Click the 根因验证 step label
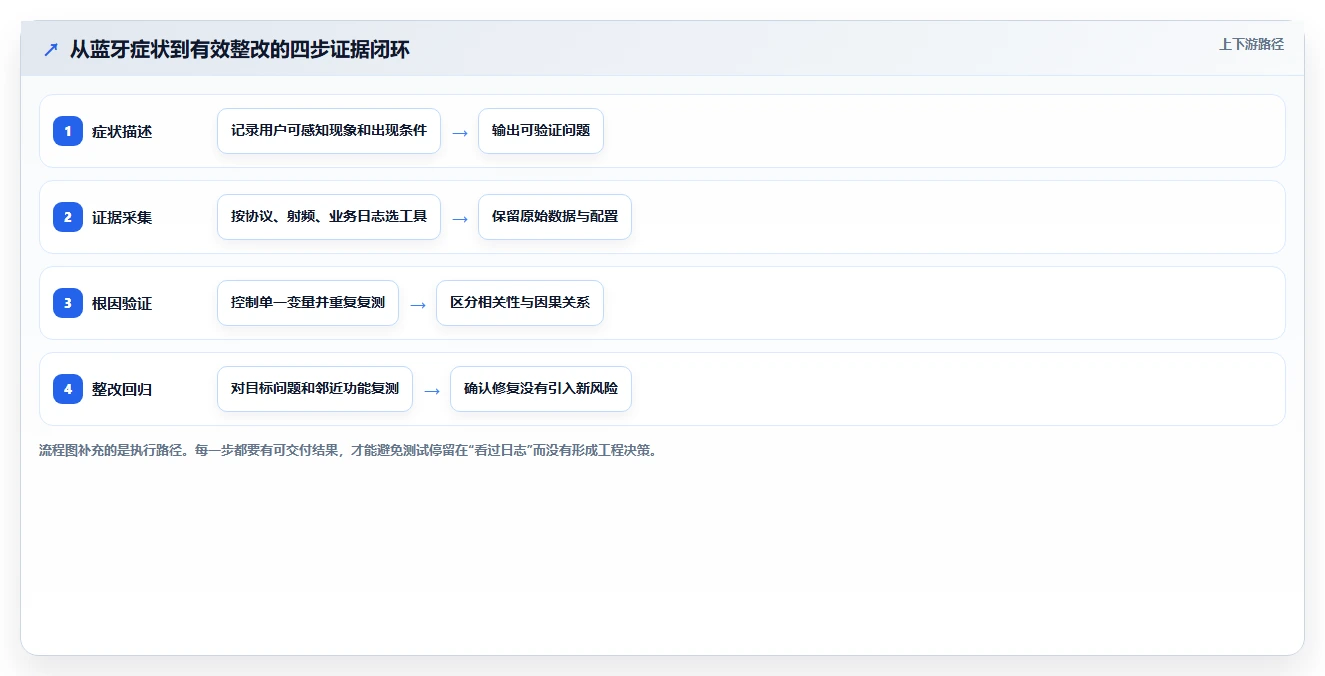The width and height of the screenshot is (1325, 676). point(122,303)
